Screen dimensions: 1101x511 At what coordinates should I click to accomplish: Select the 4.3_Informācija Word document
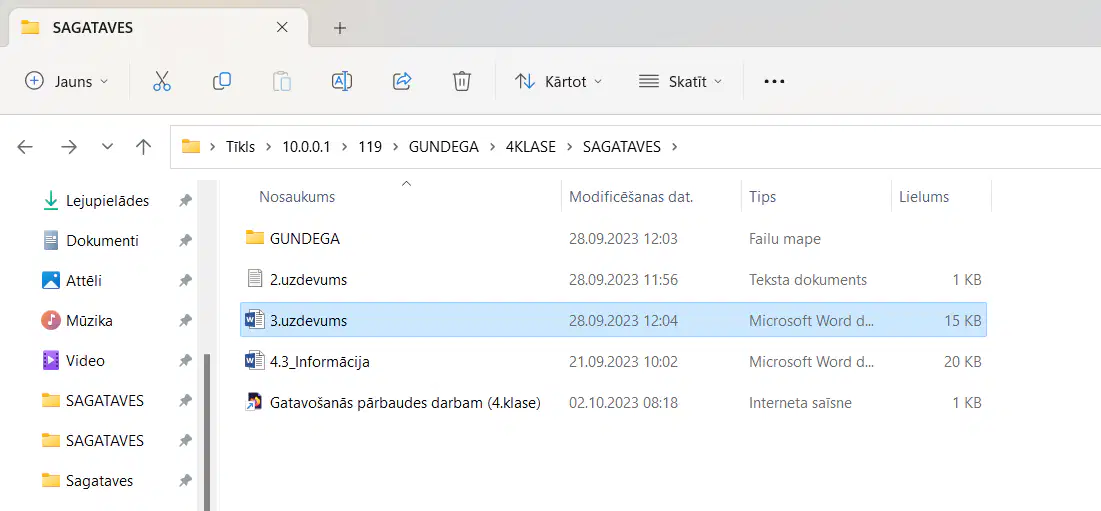613,361
